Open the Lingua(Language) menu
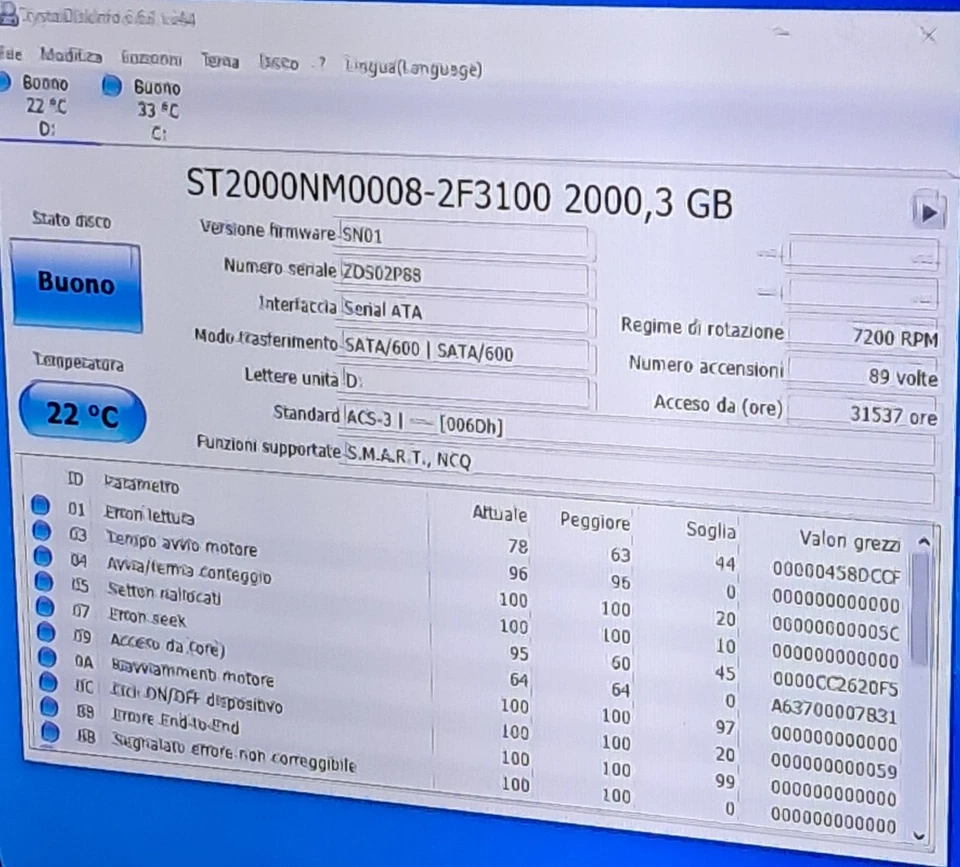The image size is (960, 867). (x=414, y=68)
